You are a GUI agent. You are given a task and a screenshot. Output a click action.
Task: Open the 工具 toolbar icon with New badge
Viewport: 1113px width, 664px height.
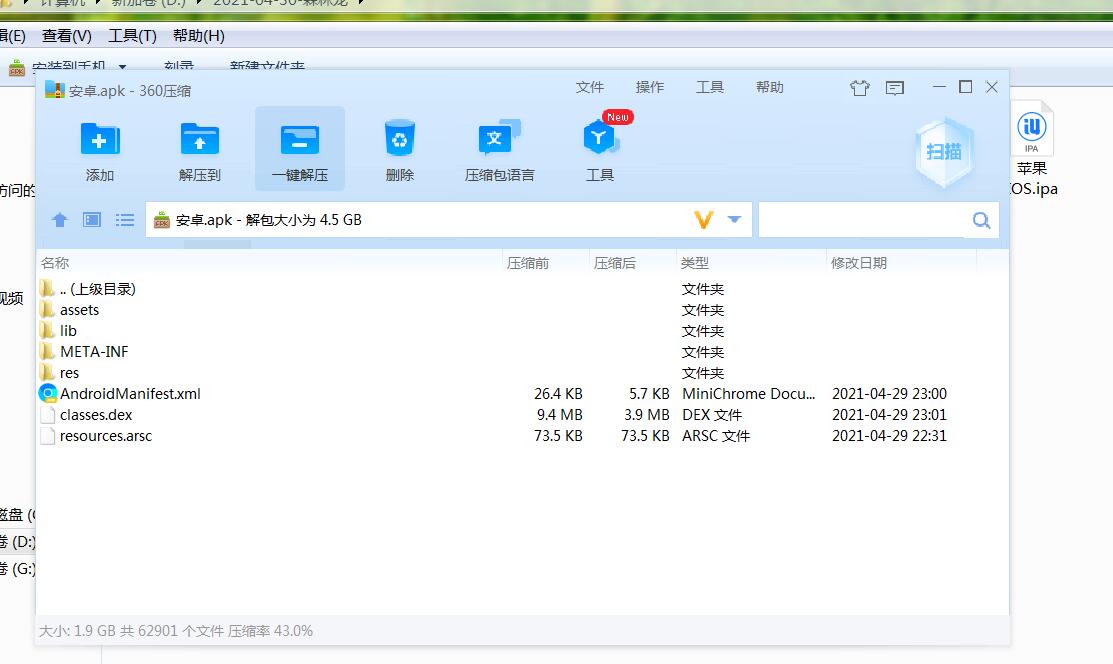[600, 141]
